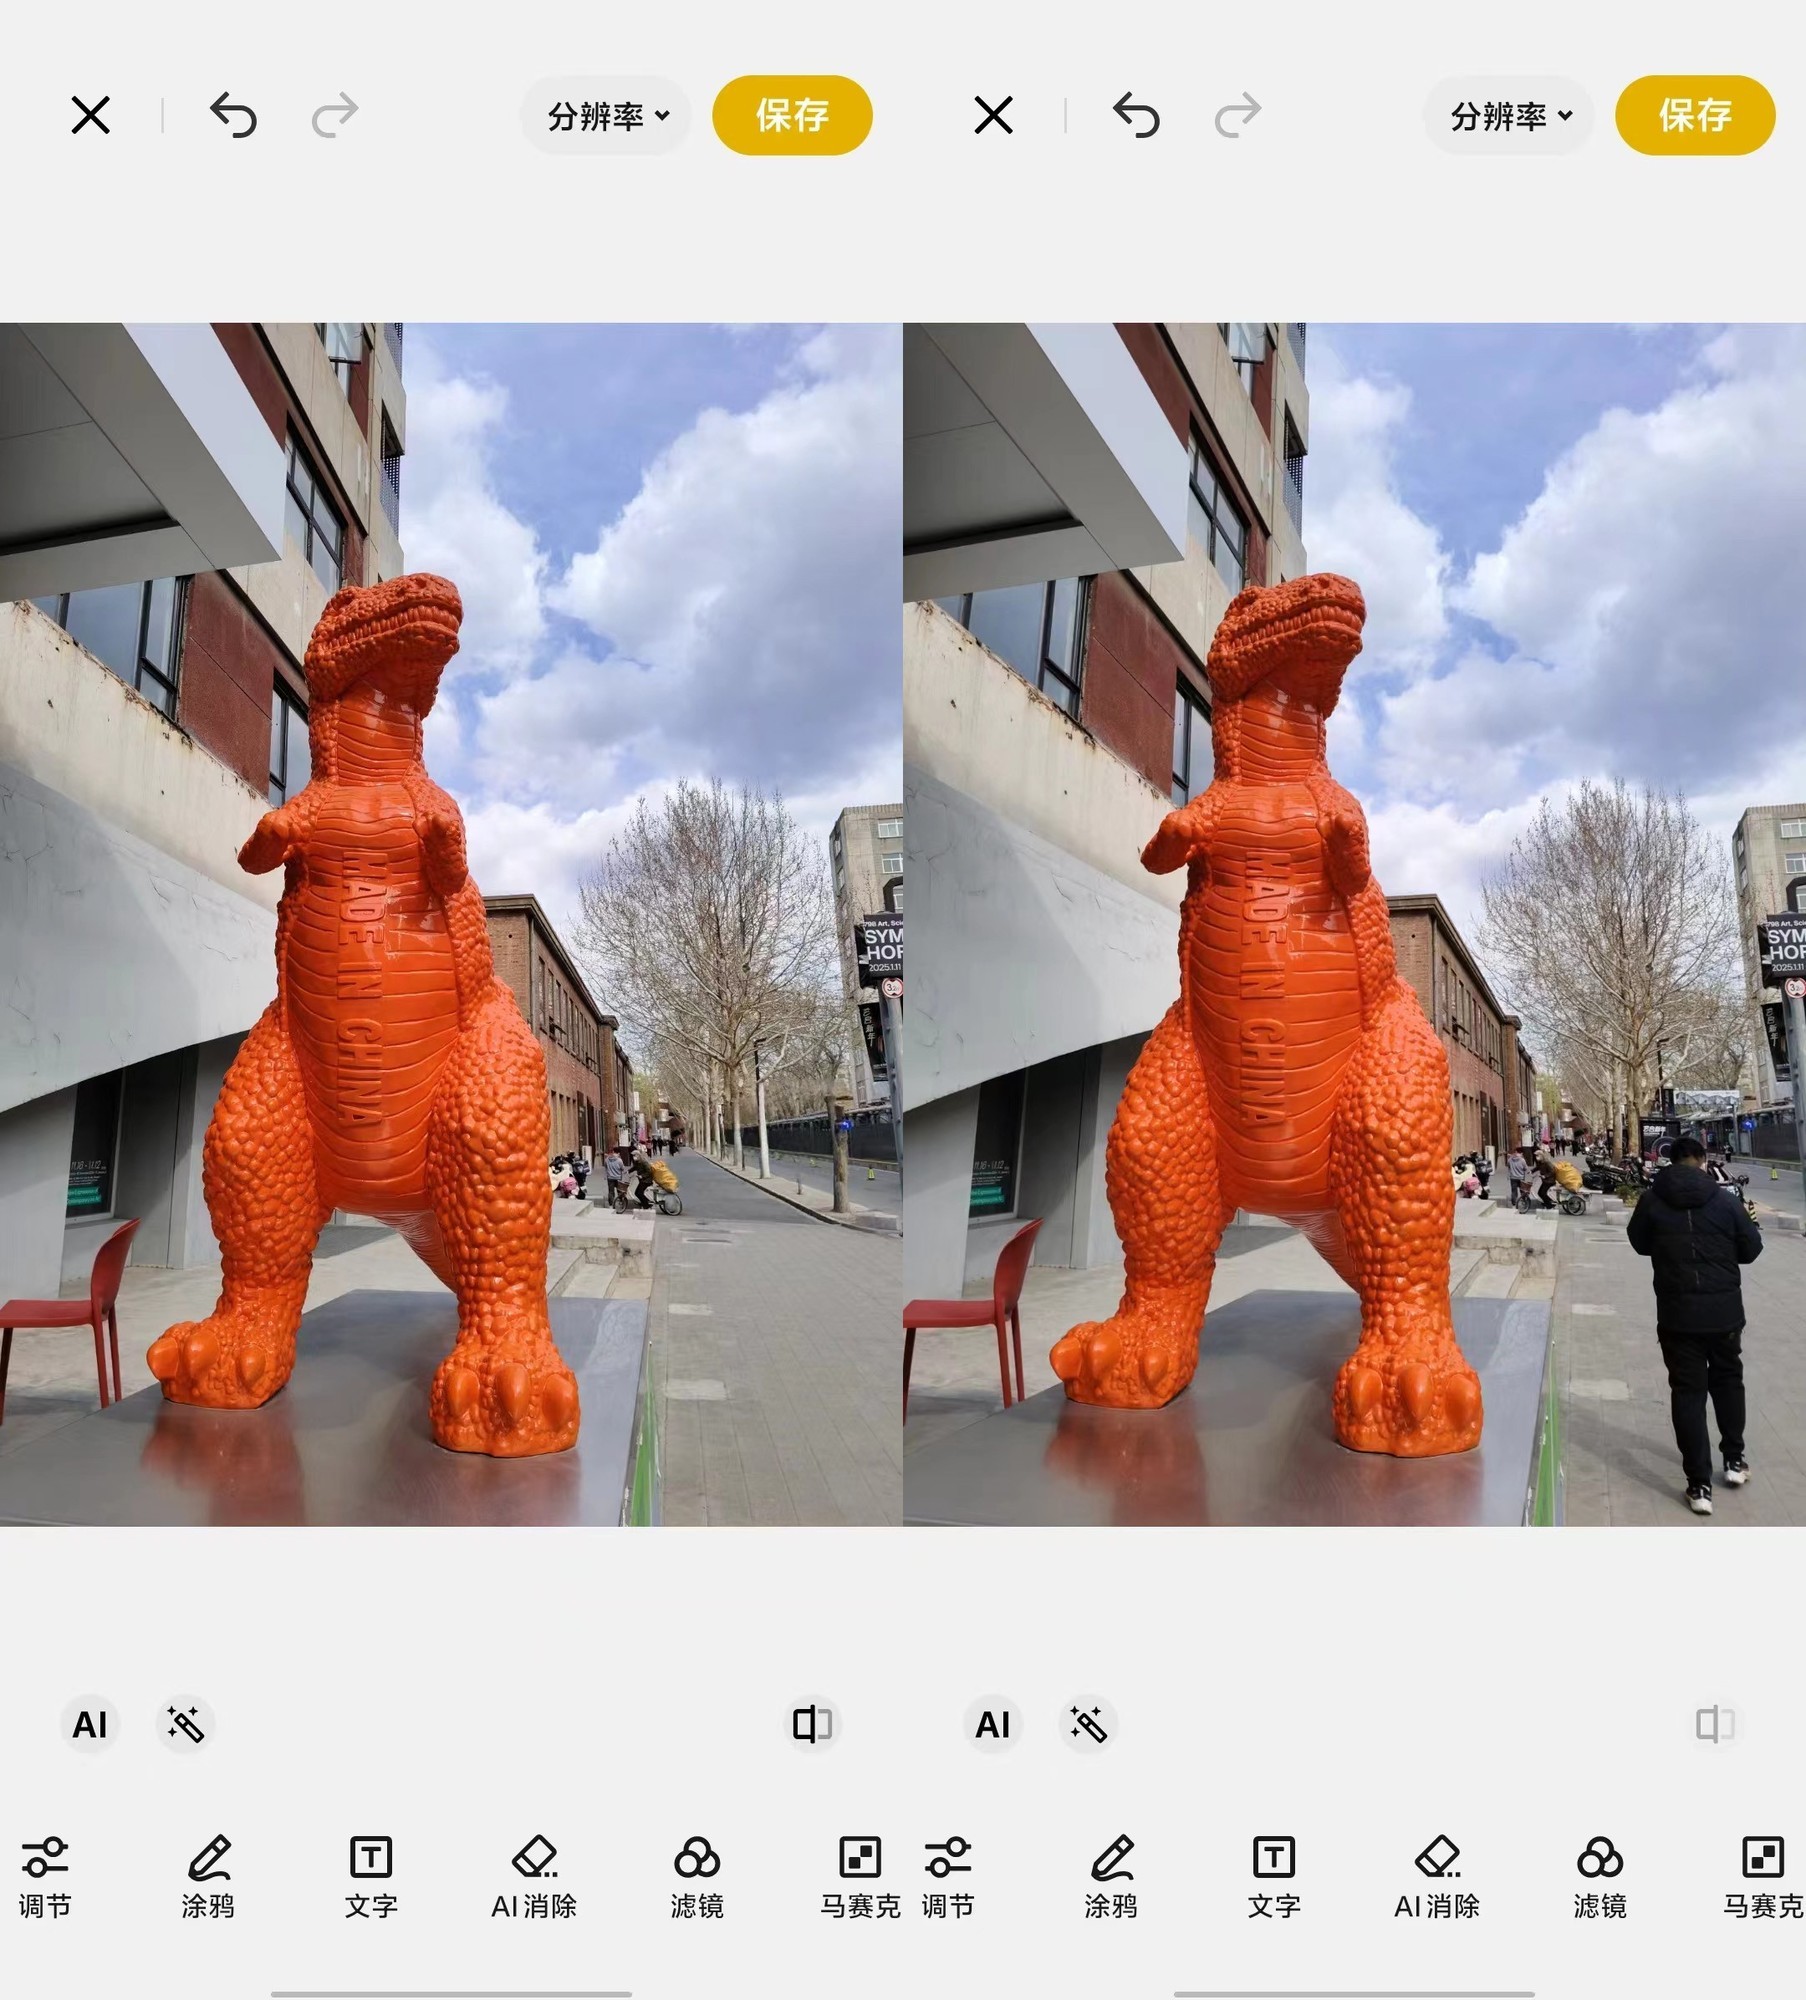The width and height of the screenshot is (1806, 2000).
Task: Tap the AI button in the left editor
Action: pos(90,1724)
